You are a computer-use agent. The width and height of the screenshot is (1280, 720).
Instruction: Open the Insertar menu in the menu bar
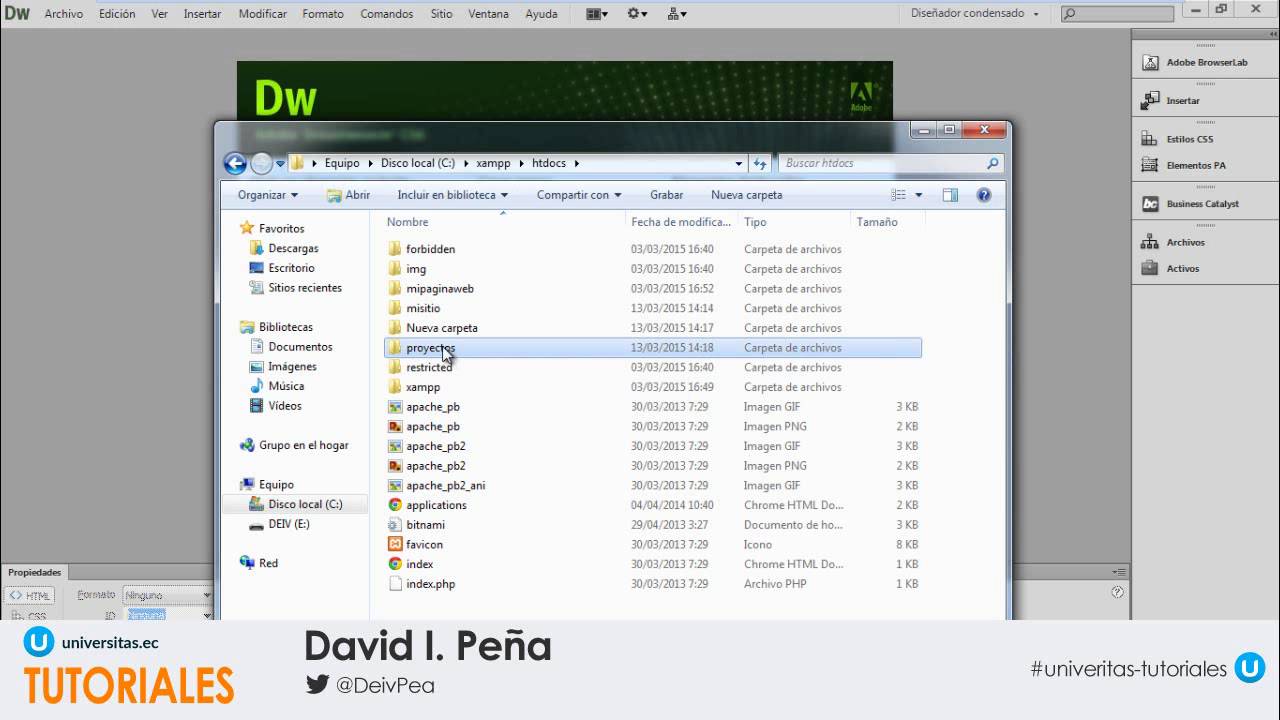203,14
